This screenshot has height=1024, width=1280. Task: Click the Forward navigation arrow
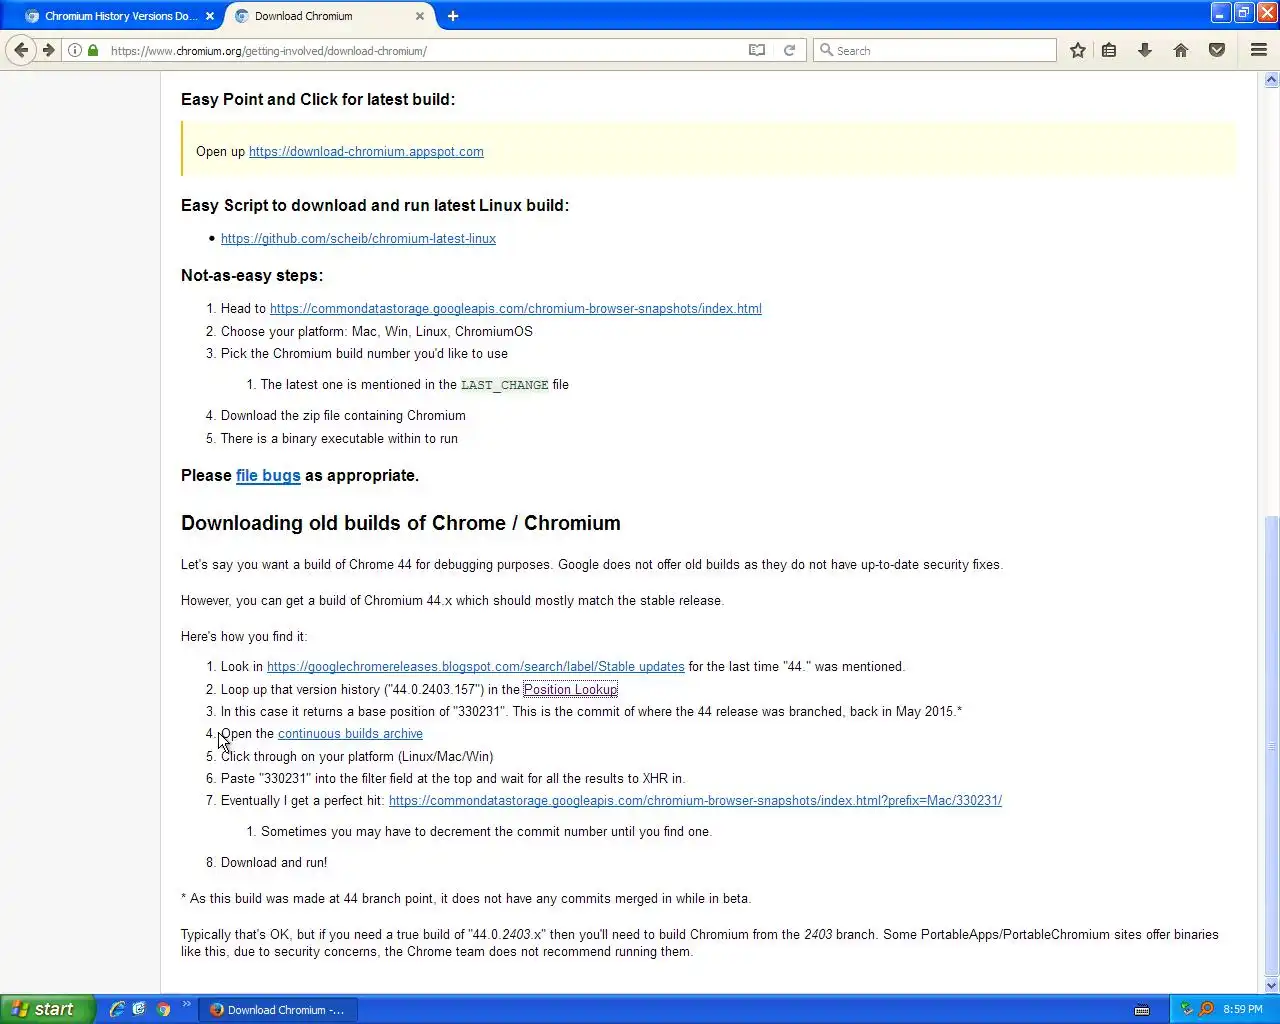[48, 50]
